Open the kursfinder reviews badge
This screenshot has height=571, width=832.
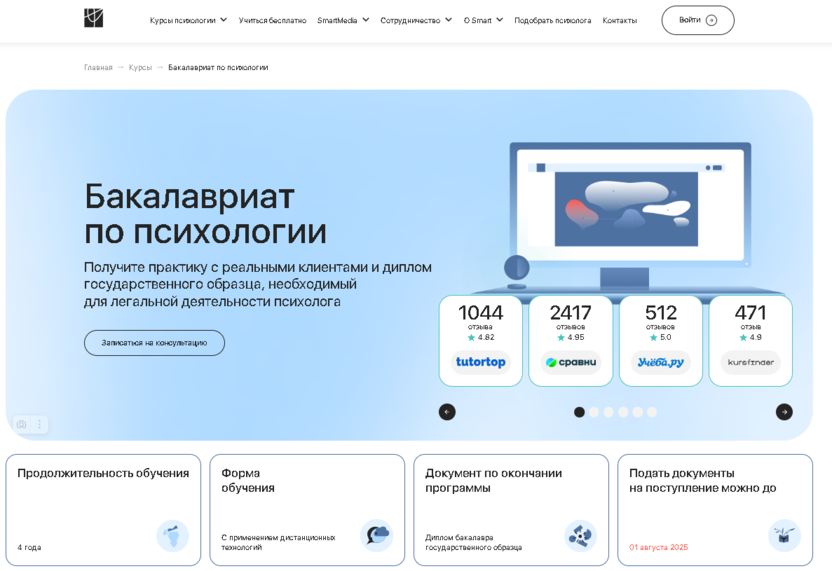point(751,362)
